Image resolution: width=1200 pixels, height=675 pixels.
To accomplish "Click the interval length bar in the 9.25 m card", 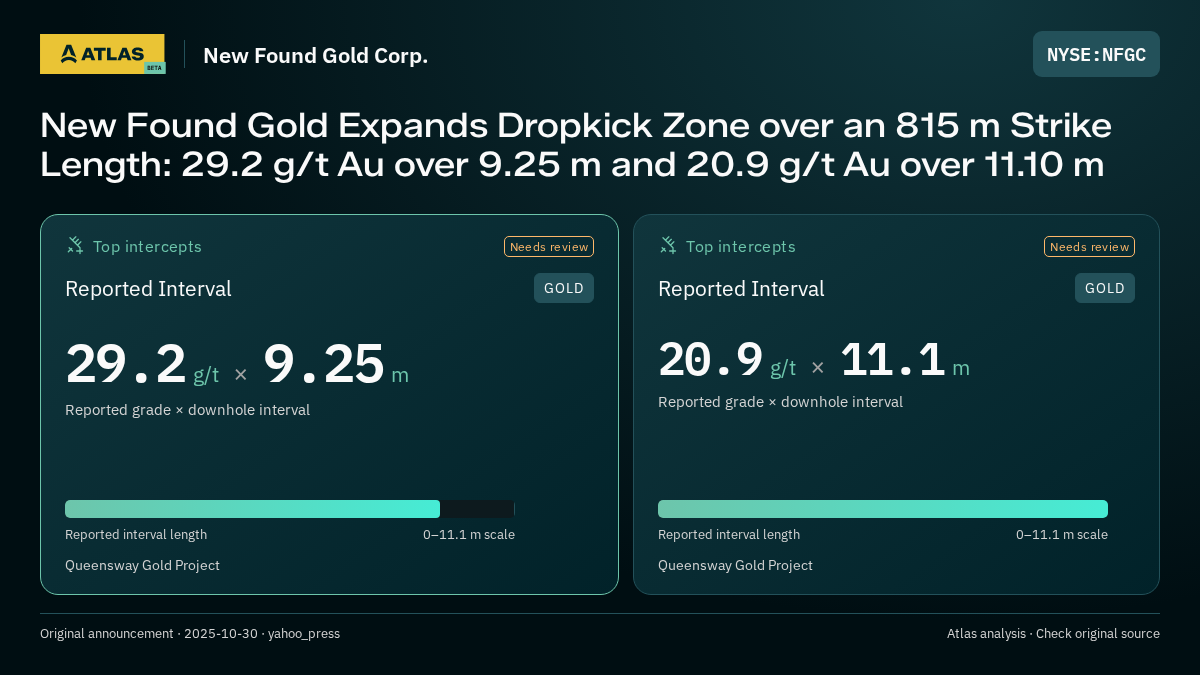I will click(290, 509).
